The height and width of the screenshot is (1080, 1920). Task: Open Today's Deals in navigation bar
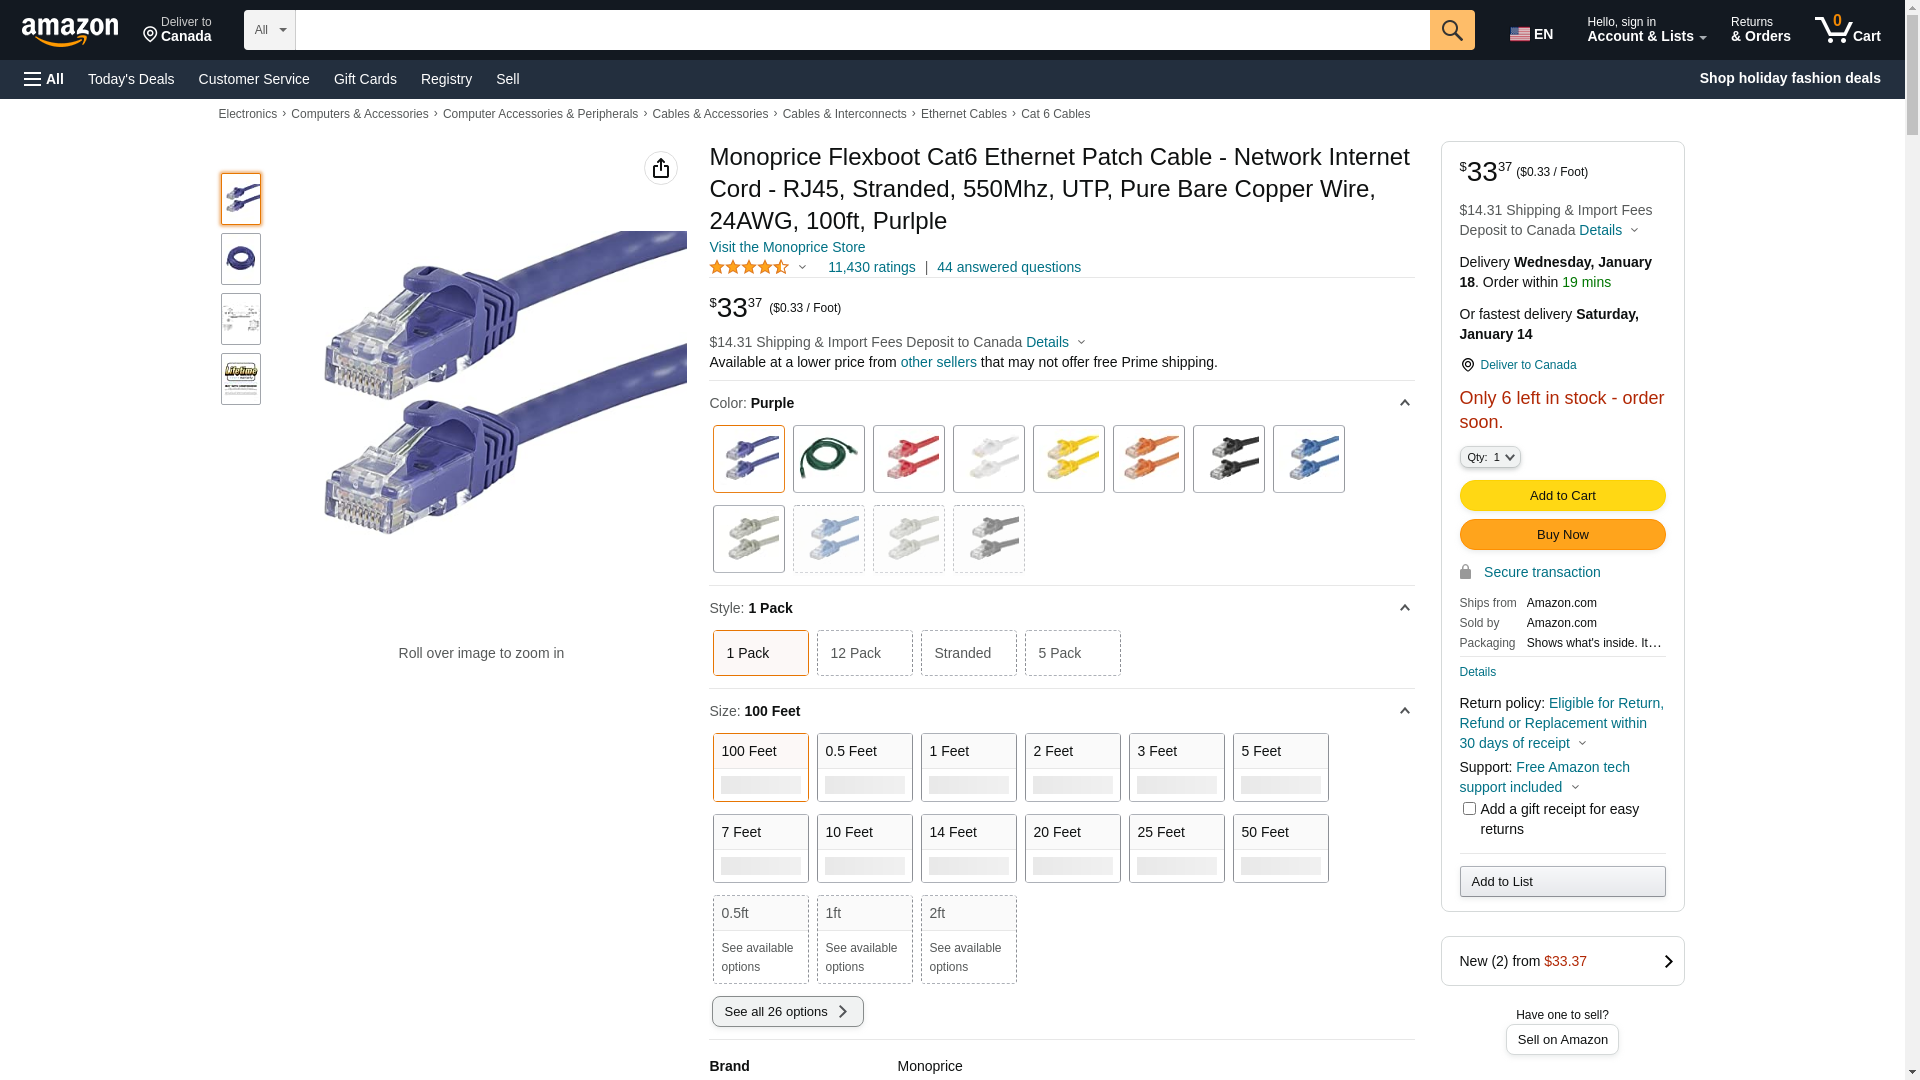(131, 79)
